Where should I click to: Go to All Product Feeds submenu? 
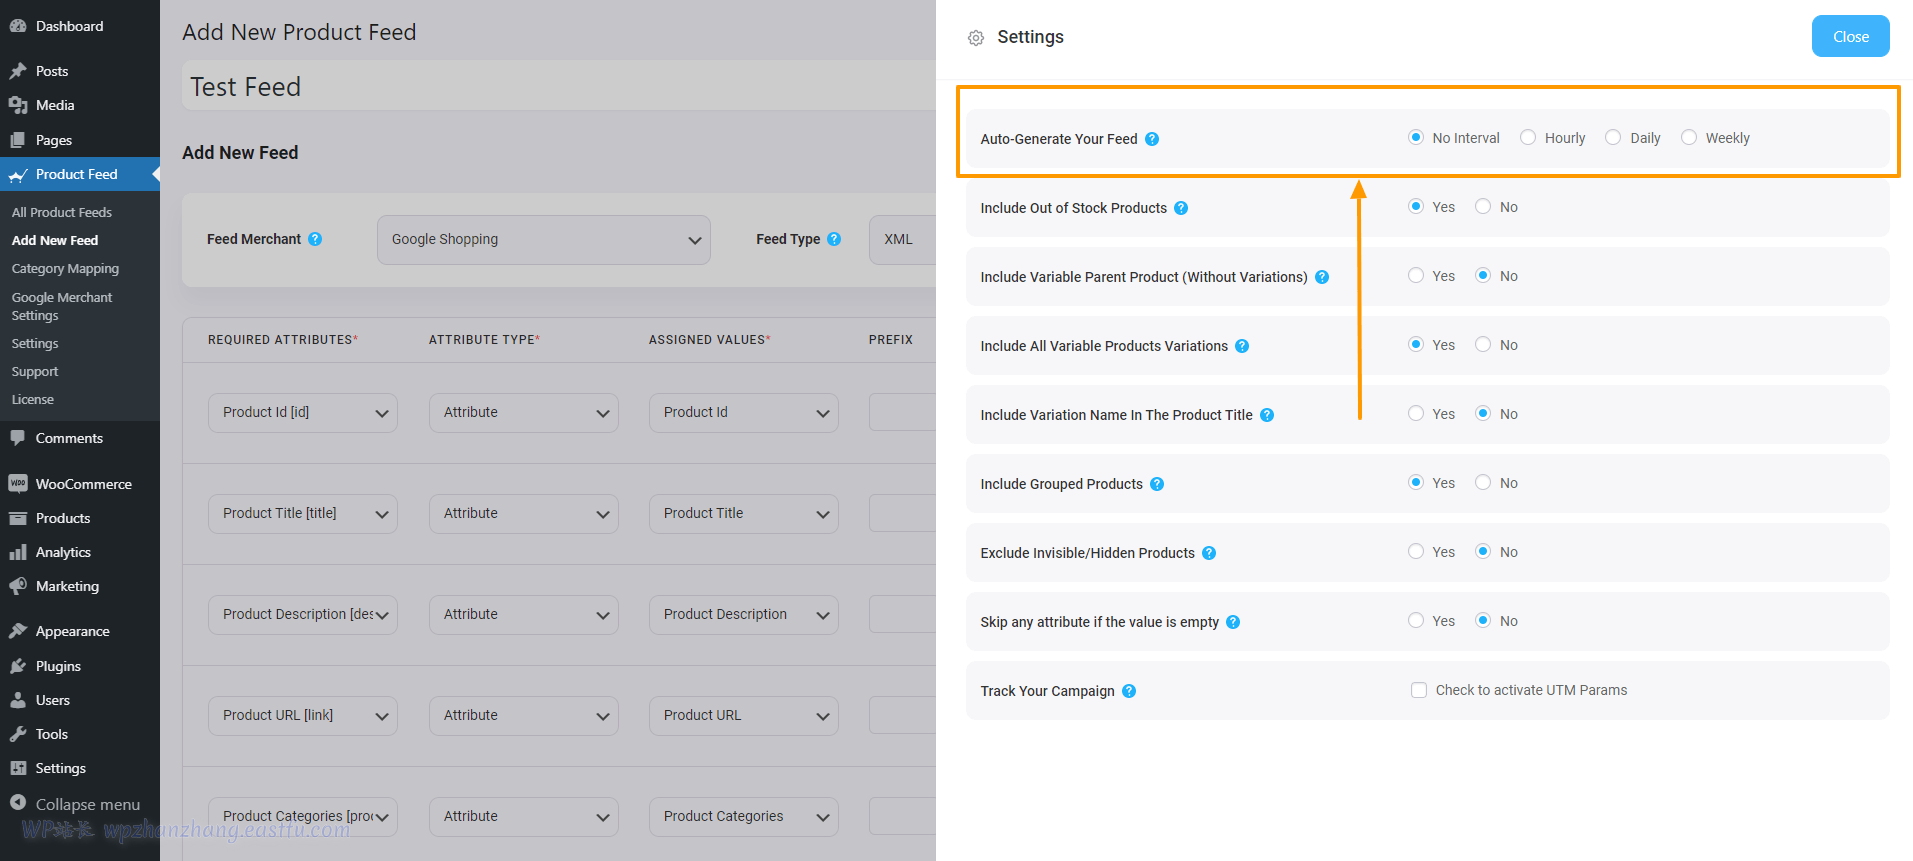(x=62, y=212)
